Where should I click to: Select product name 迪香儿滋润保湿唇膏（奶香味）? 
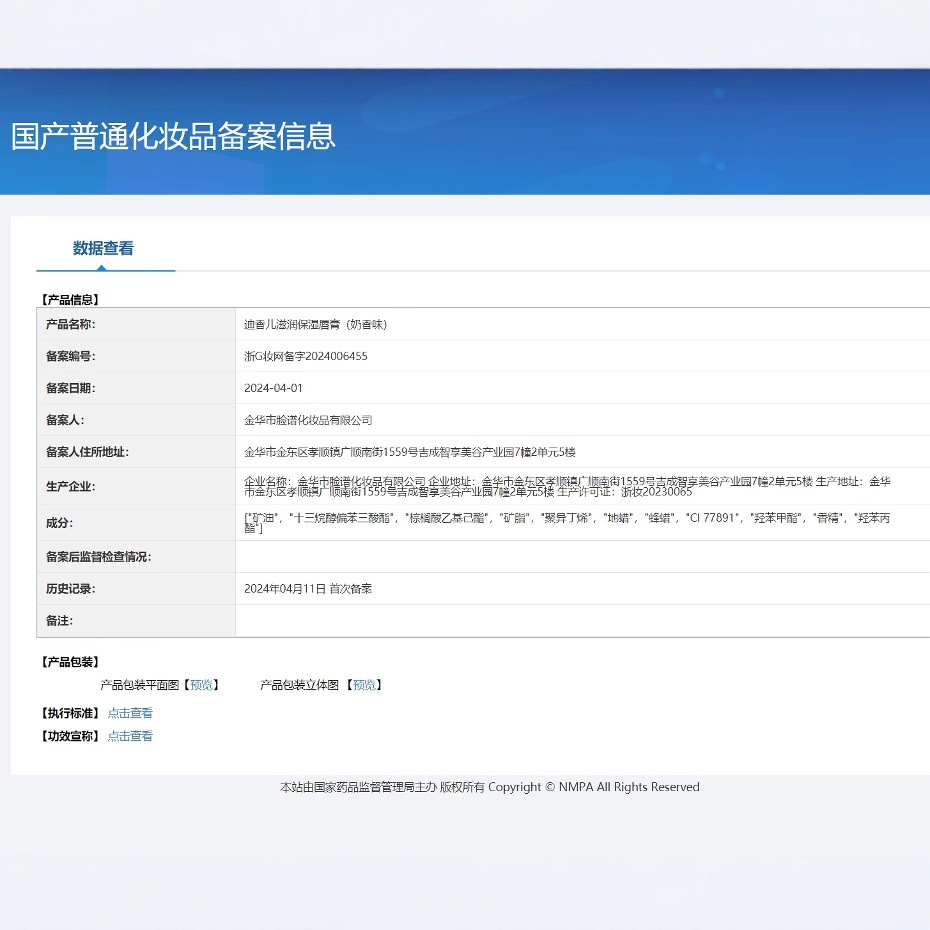point(316,324)
